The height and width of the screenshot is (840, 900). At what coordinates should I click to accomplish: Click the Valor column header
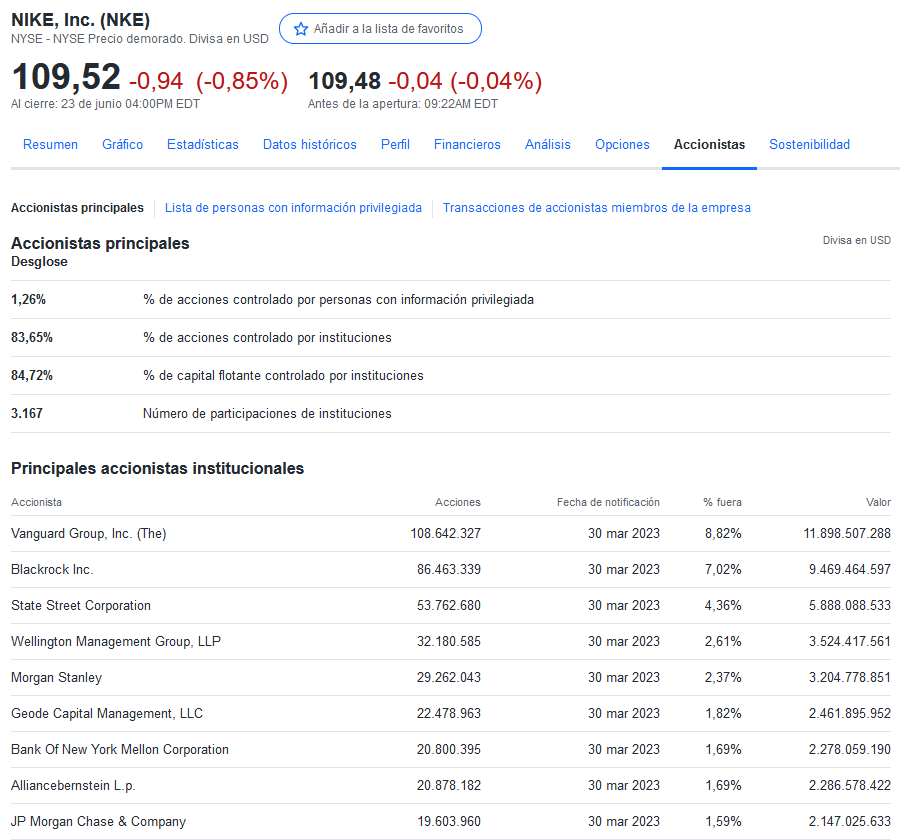878,502
